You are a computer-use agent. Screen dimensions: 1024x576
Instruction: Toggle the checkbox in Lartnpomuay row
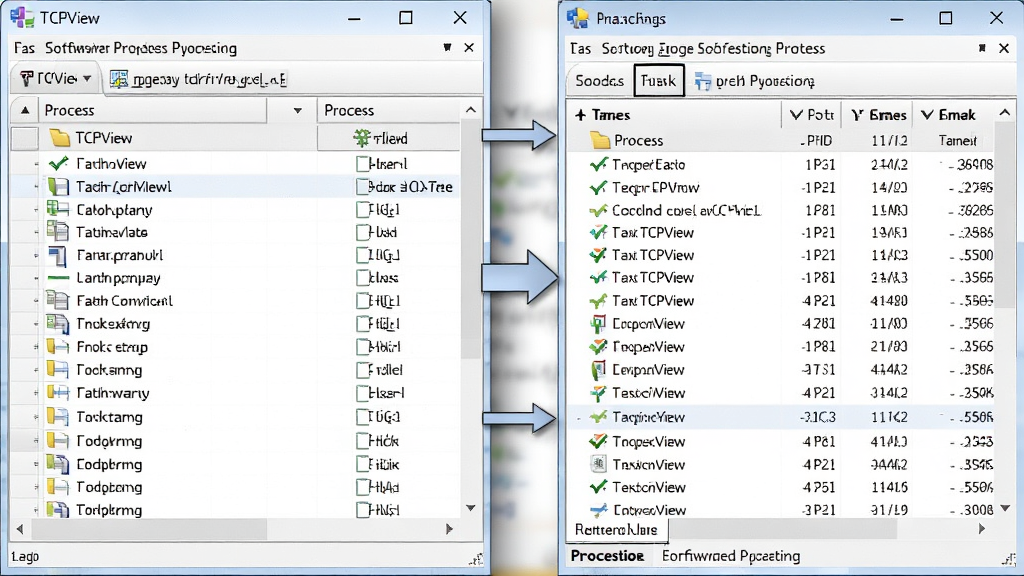362,278
